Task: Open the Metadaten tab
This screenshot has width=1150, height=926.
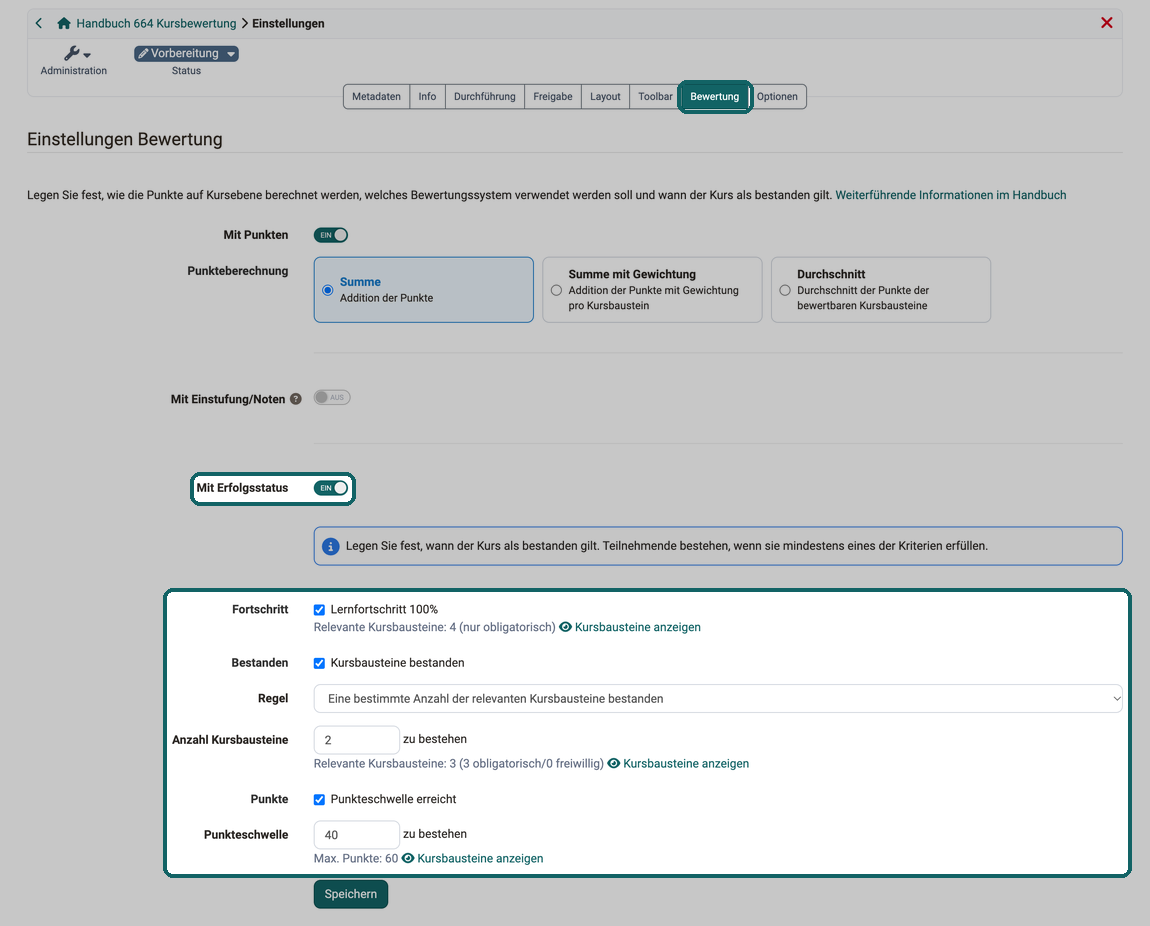Action: click(x=376, y=97)
